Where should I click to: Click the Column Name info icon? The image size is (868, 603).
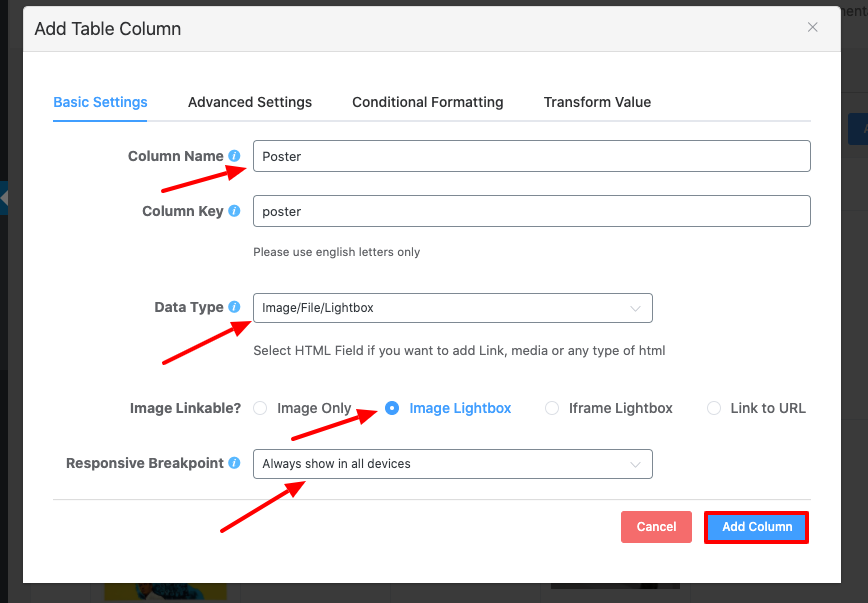(x=234, y=156)
